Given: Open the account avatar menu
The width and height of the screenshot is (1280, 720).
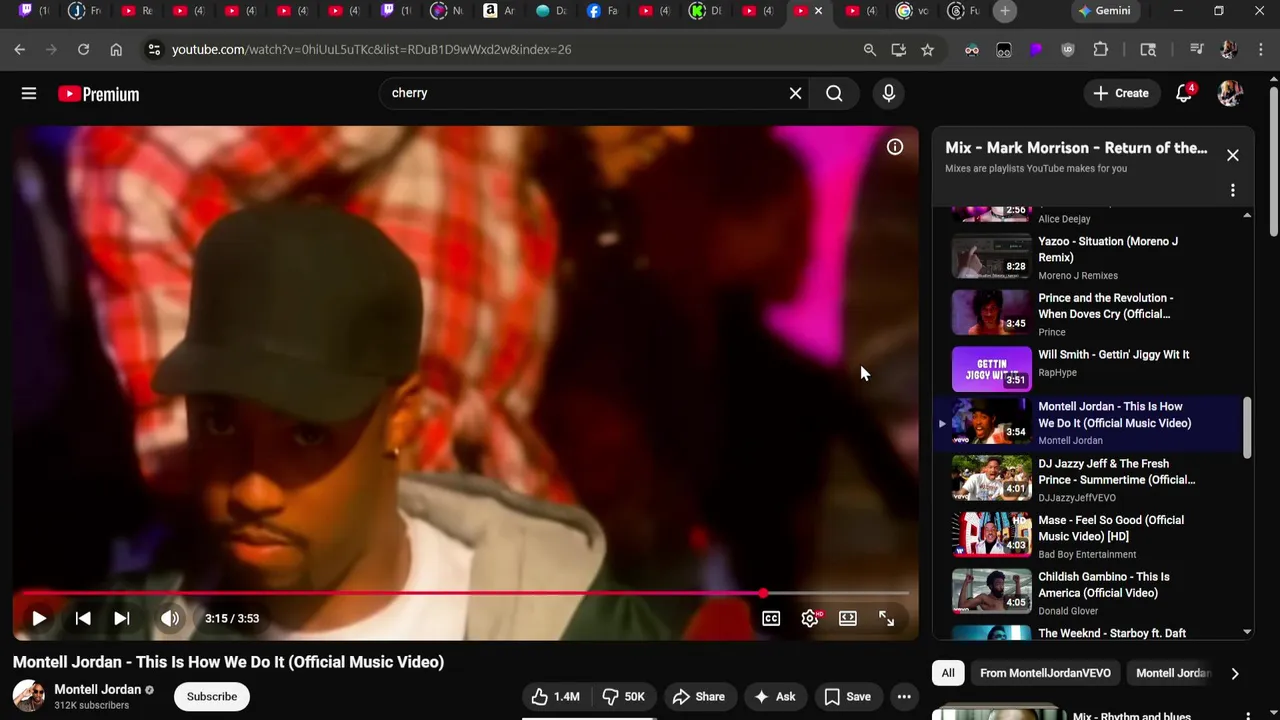Looking at the screenshot, I should pos(1230,93).
